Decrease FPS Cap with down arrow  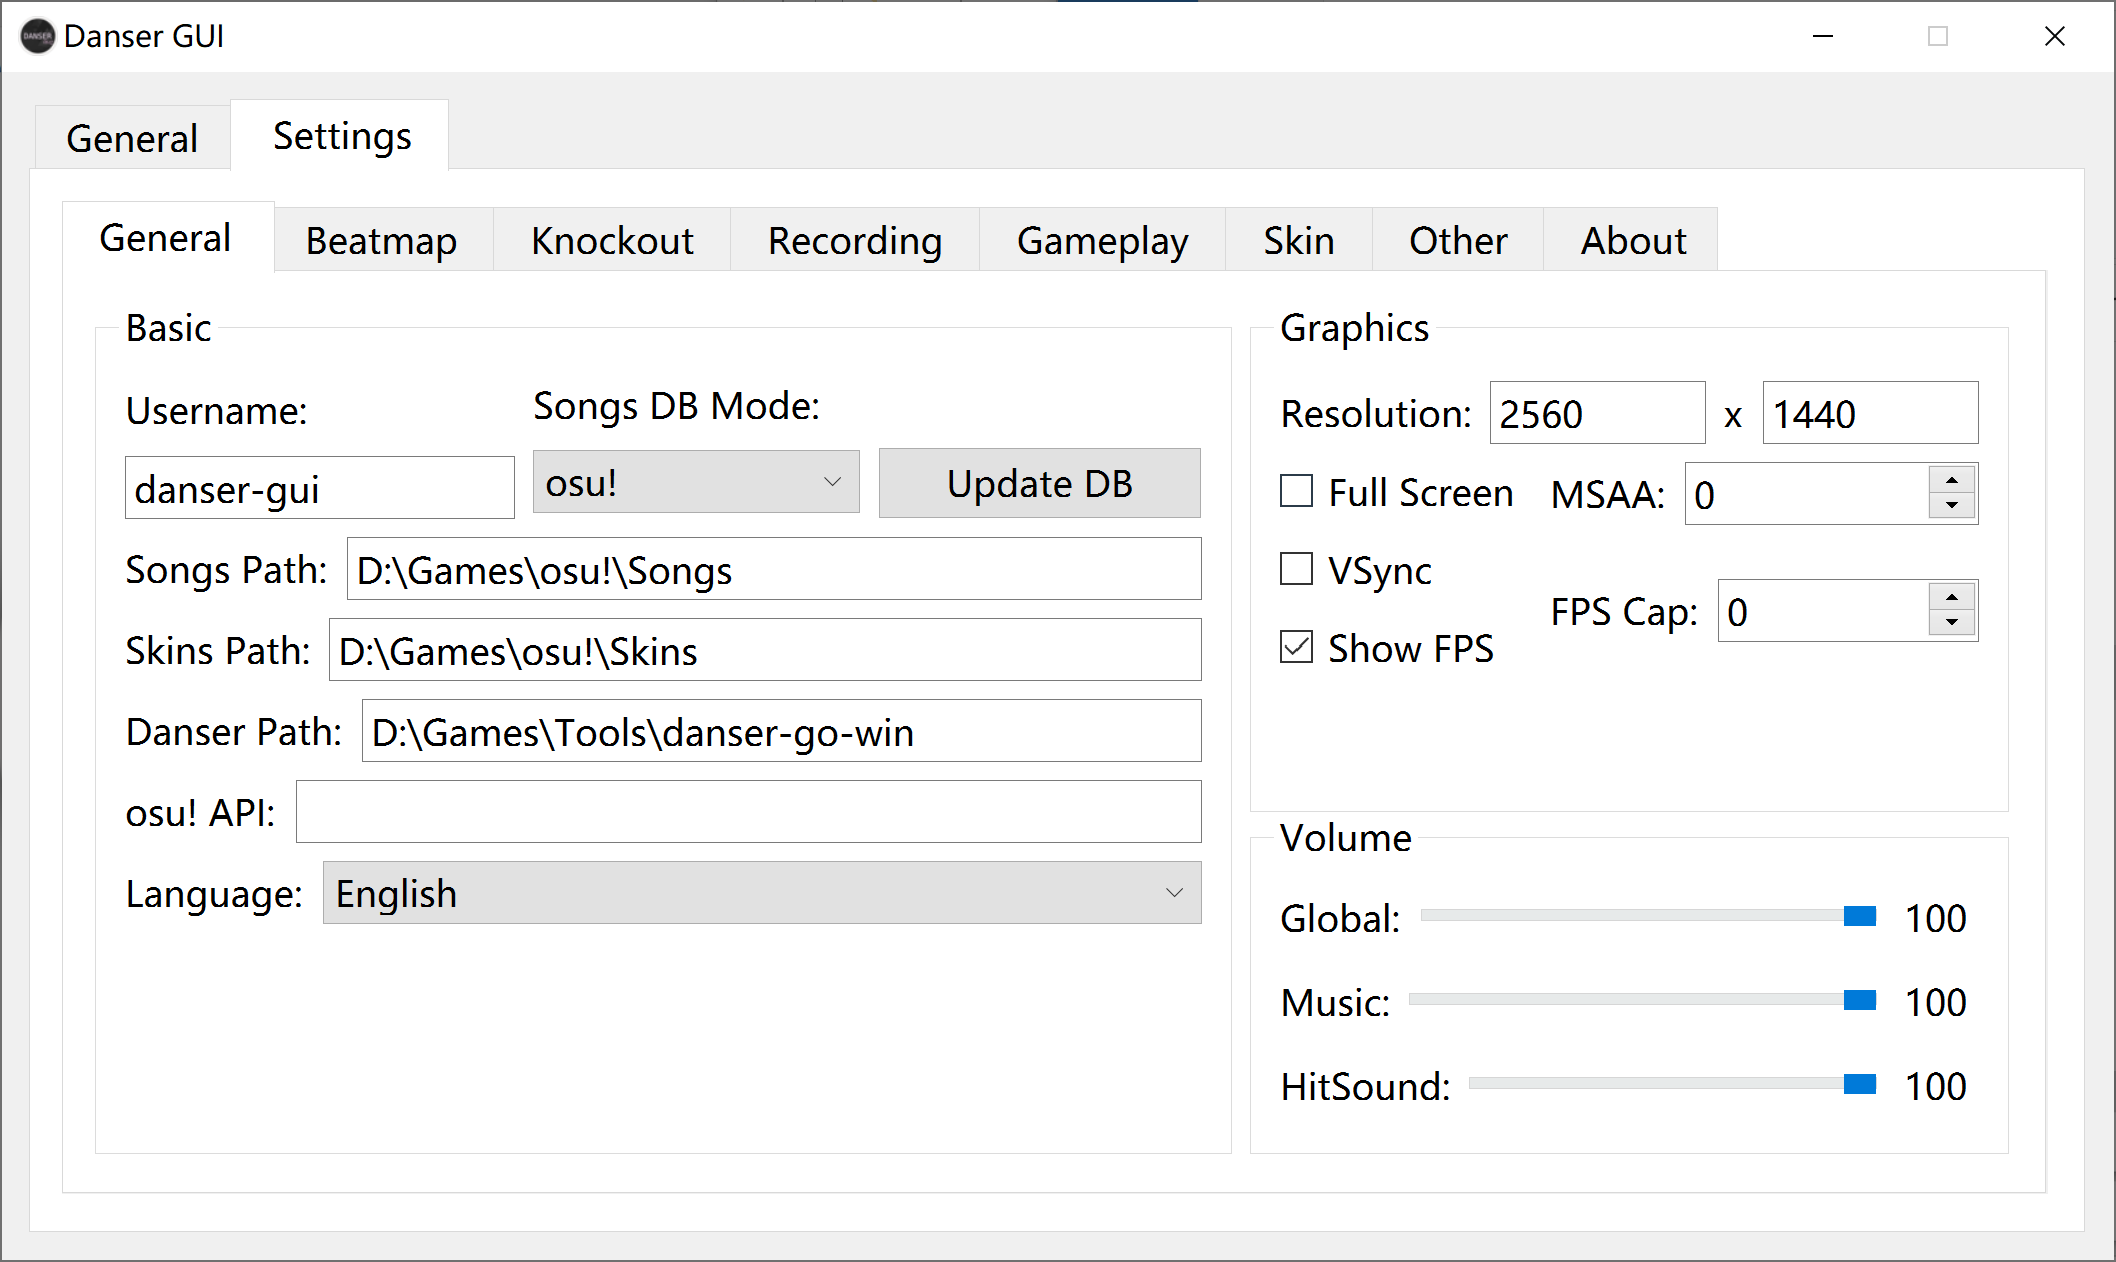[1951, 623]
